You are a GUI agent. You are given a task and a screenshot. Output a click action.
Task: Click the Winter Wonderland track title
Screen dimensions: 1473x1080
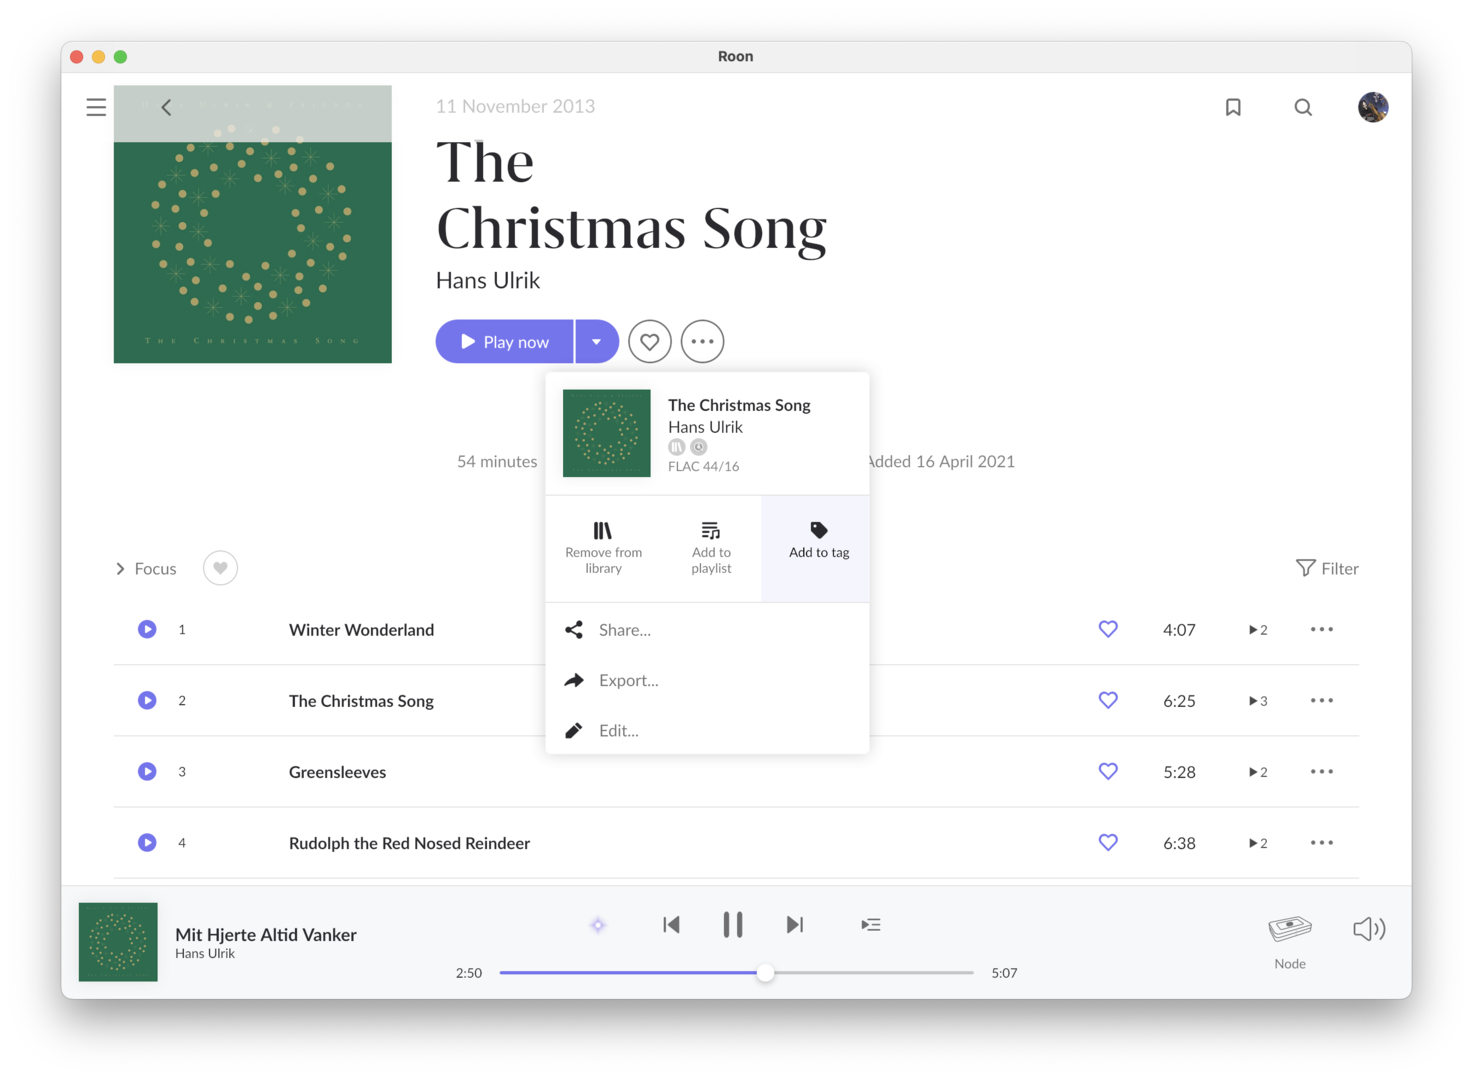[362, 630]
